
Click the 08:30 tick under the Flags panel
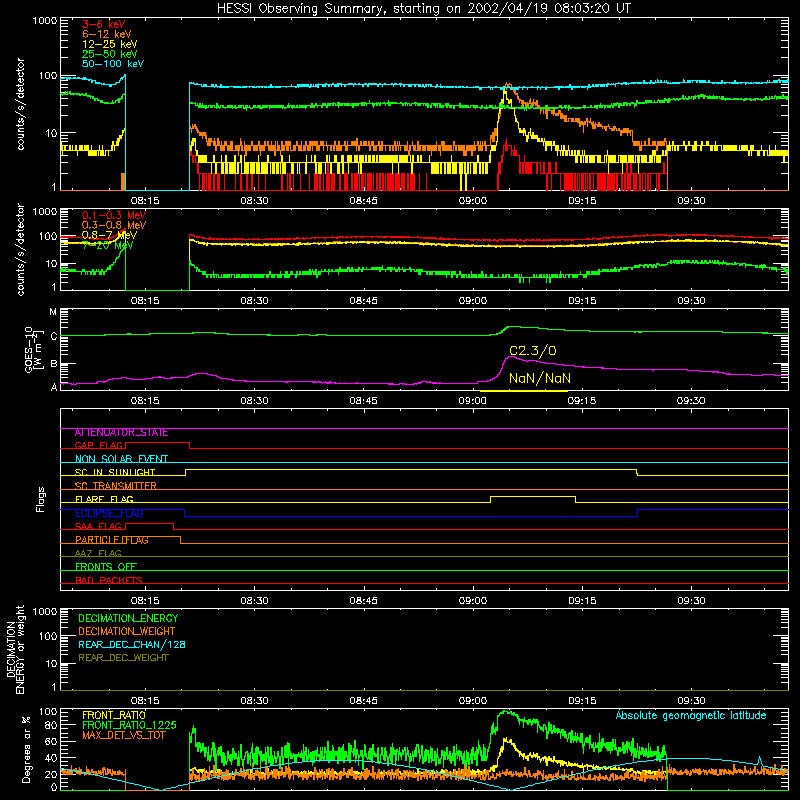254,601
